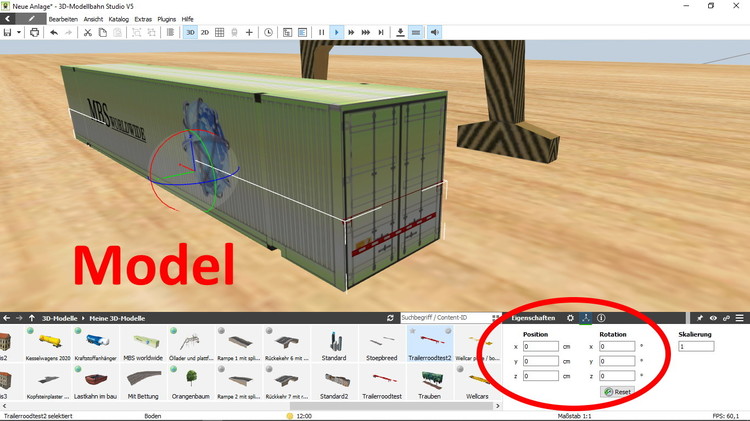Select the Kraftstoffanhänger model thumbnail

point(95,343)
